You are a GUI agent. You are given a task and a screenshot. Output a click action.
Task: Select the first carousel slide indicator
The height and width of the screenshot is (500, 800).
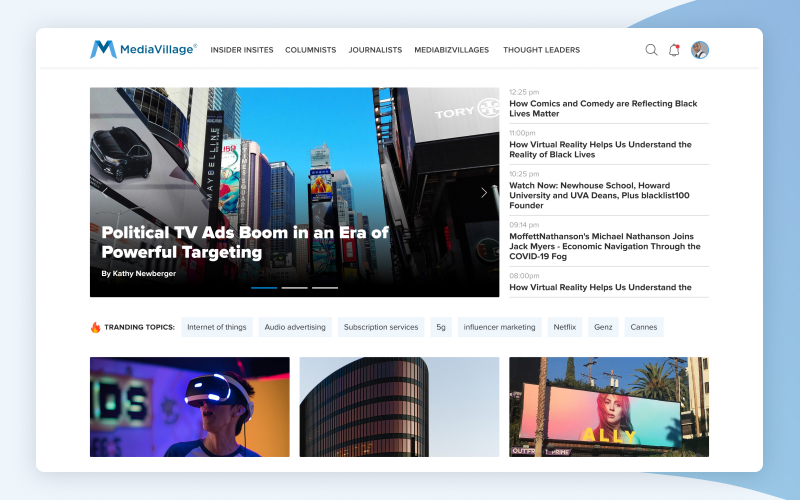click(264, 288)
